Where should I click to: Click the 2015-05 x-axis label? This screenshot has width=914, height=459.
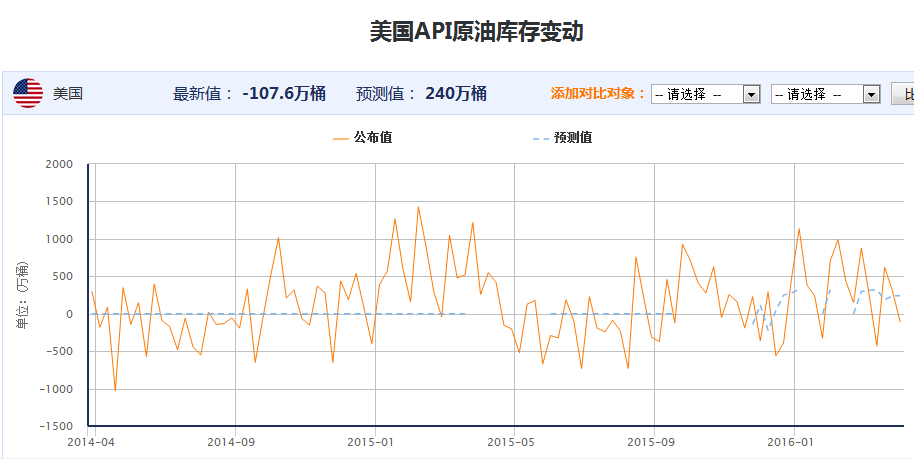click(x=511, y=442)
